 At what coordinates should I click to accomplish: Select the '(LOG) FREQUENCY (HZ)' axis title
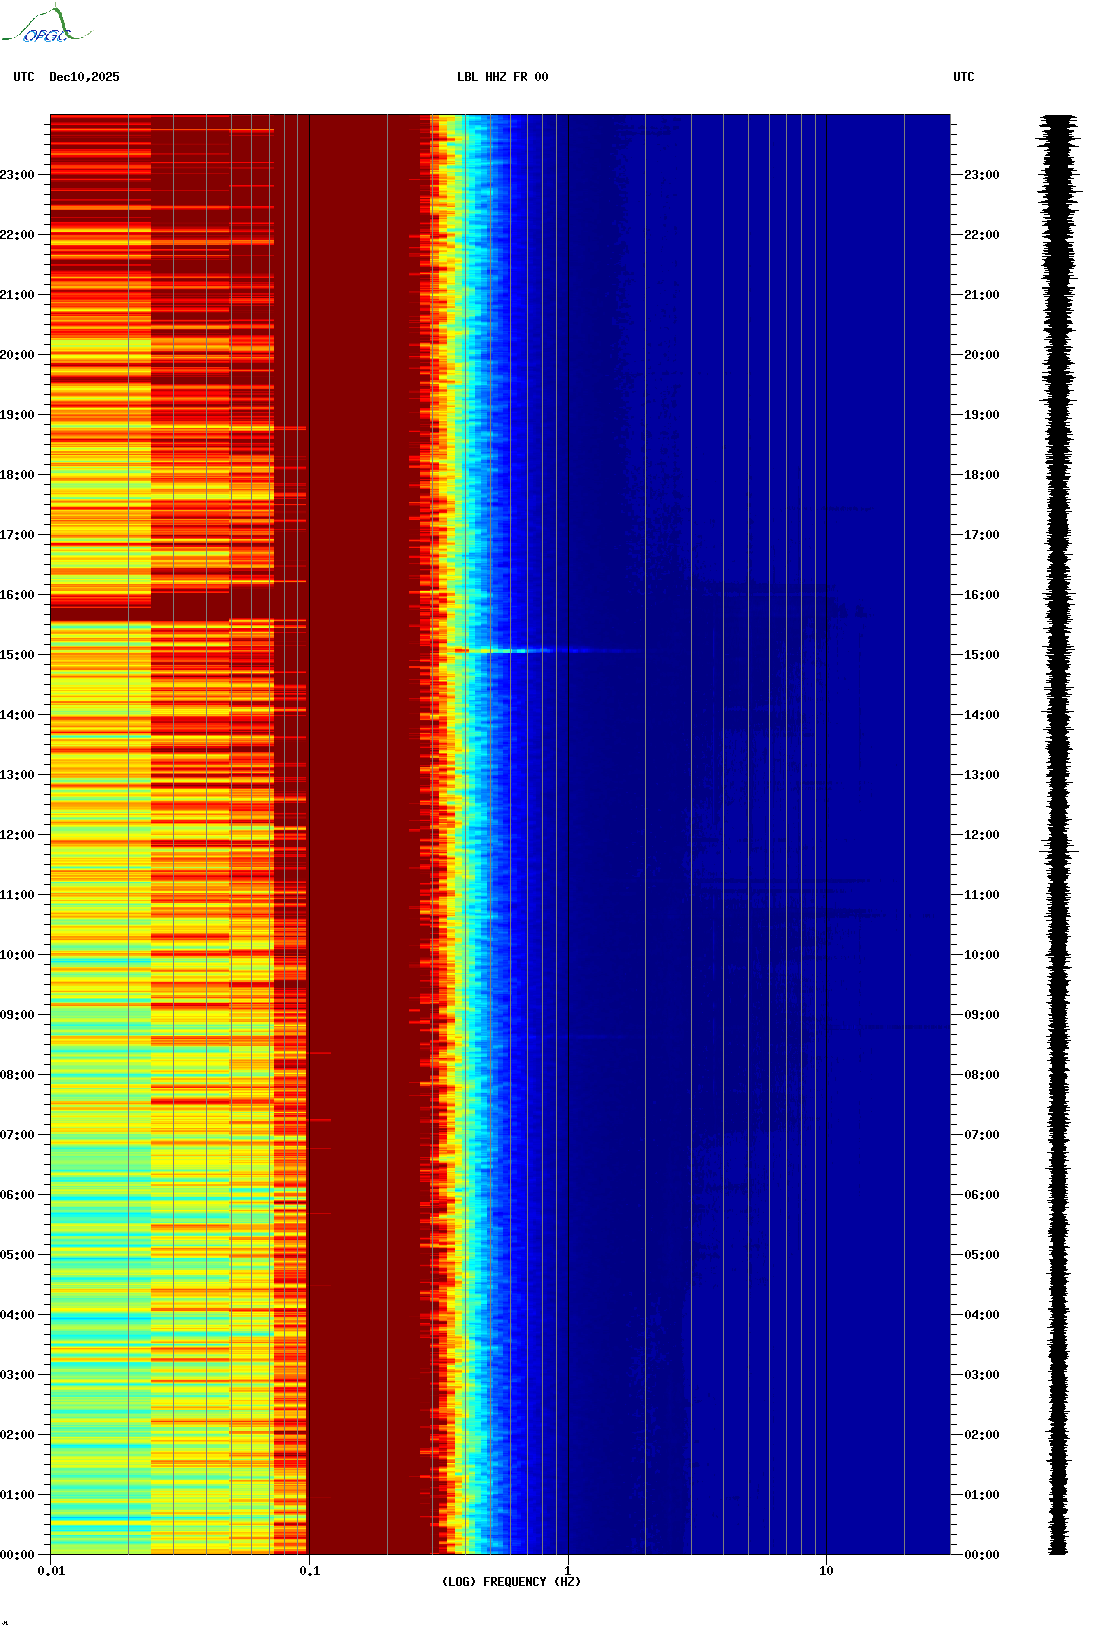pyautogui.click(x=511, y=1582)
